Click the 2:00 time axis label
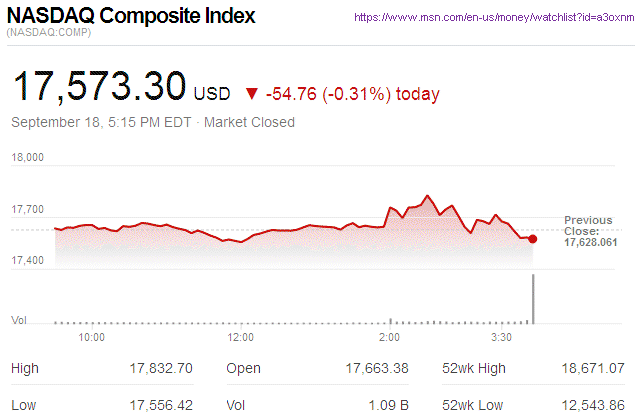The width and height of the screenshot is (640, 420). click(389, 338)
